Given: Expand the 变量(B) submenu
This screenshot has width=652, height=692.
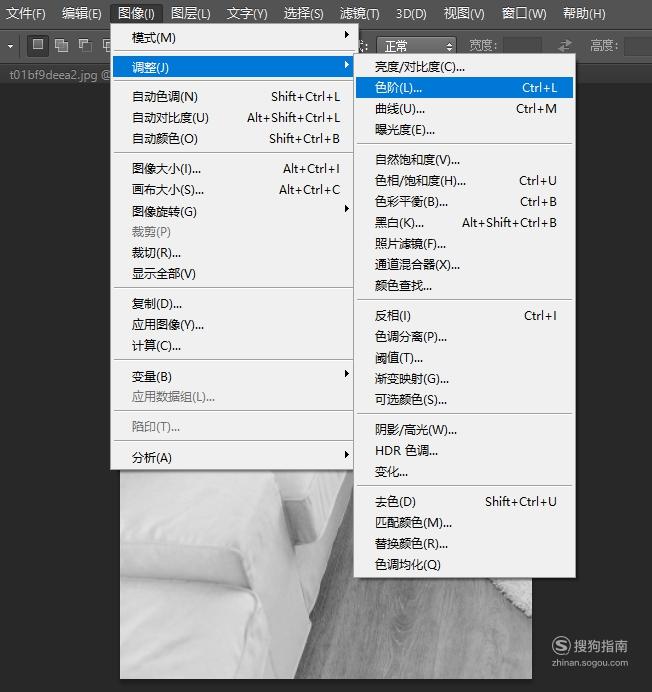Looking at the screenshot, I should [x=232, y=376].
